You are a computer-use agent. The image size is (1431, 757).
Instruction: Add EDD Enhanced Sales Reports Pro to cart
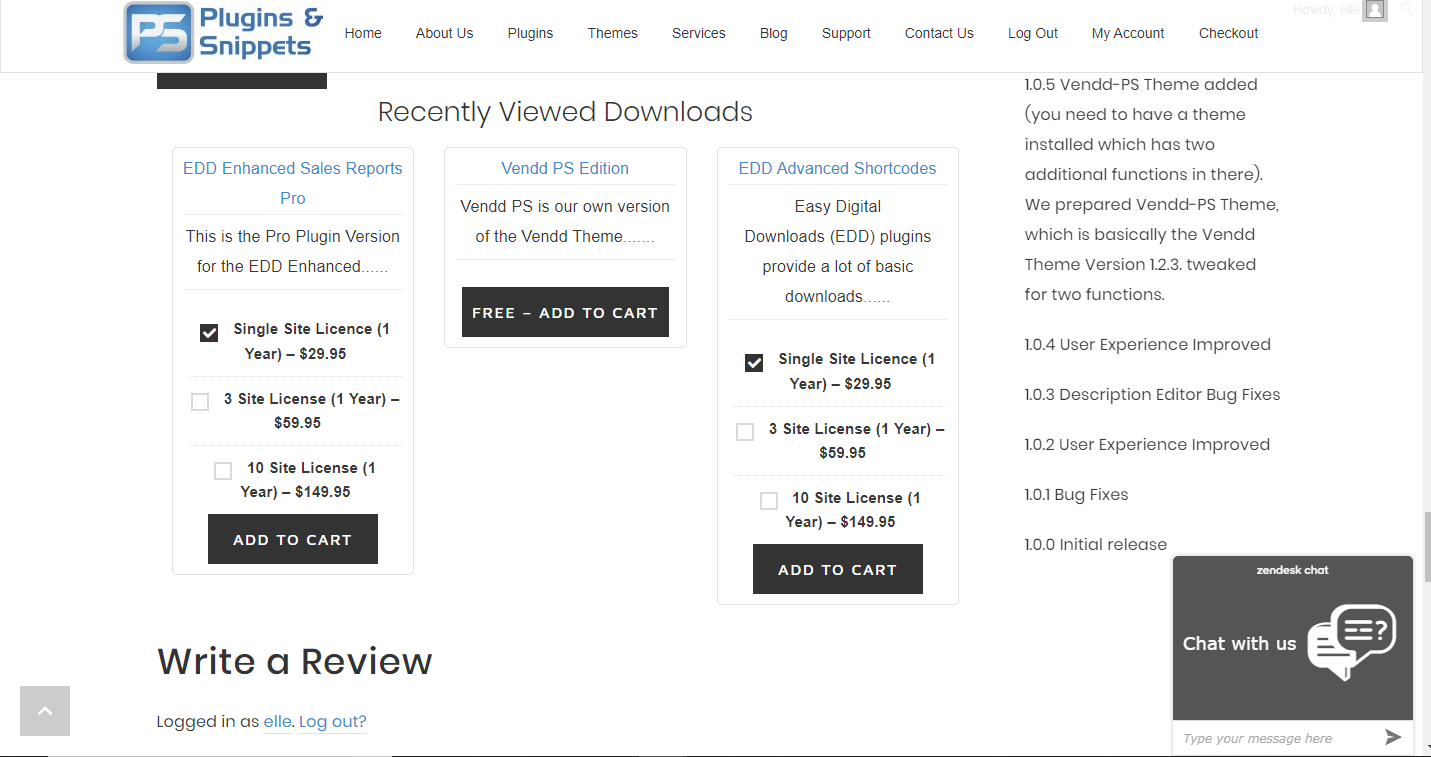293,539
